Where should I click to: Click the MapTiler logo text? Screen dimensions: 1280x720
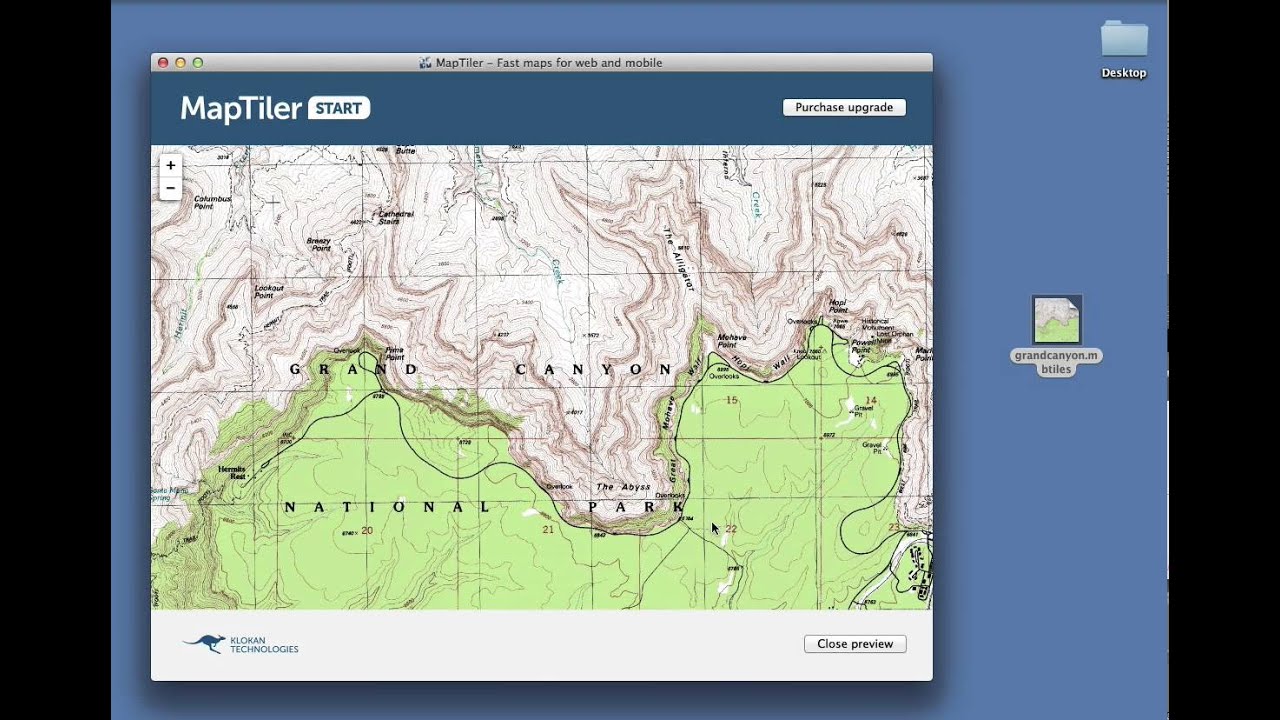[241, 108]
